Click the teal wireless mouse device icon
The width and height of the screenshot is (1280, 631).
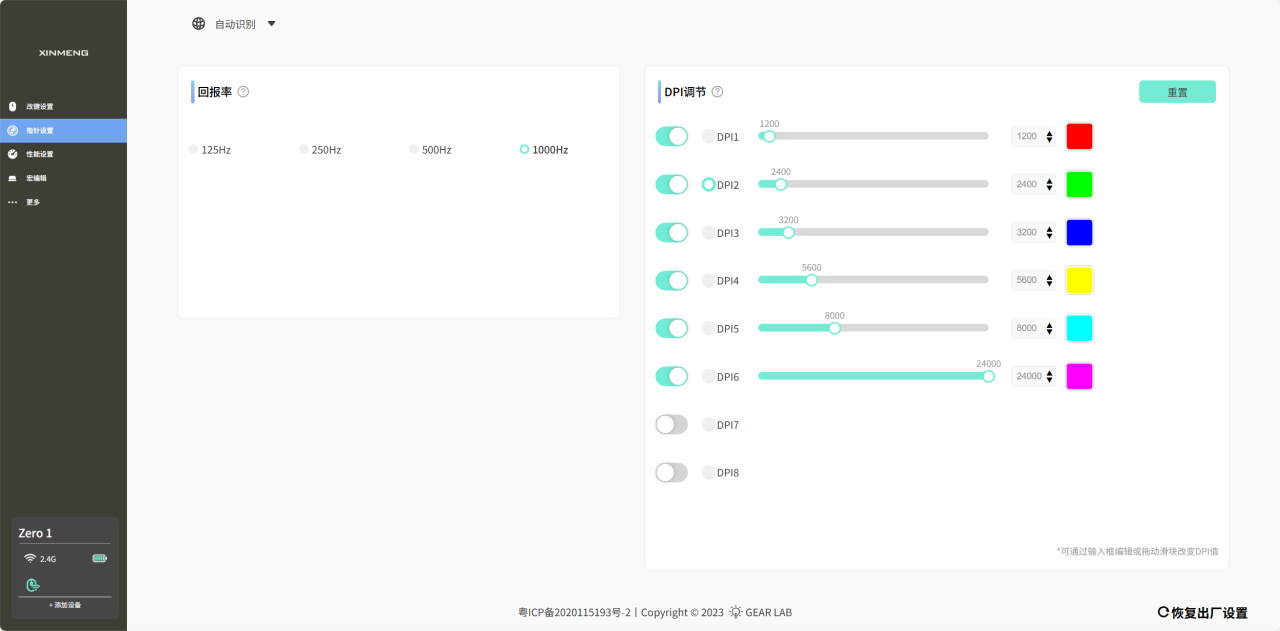coord(32,584)
